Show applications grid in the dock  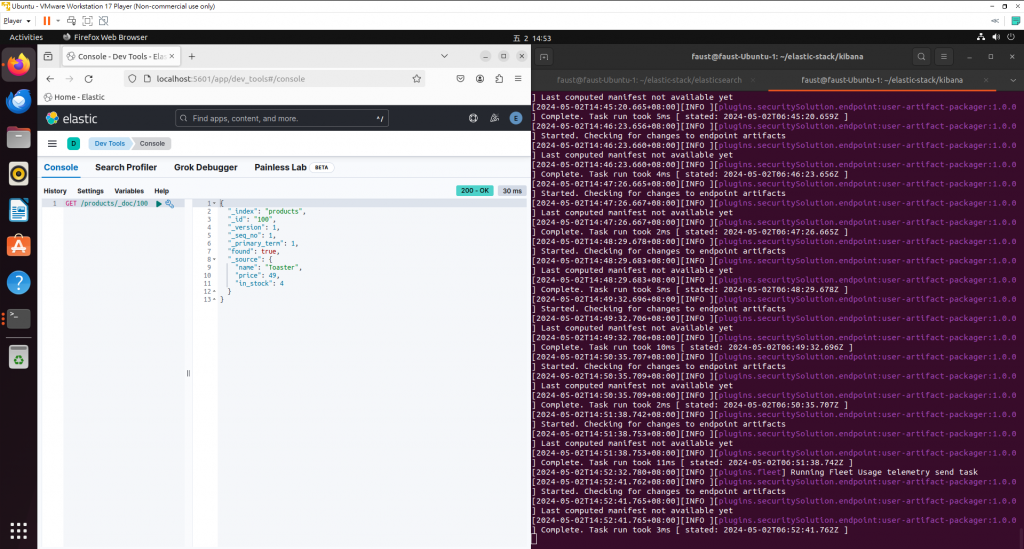(18, 531)
